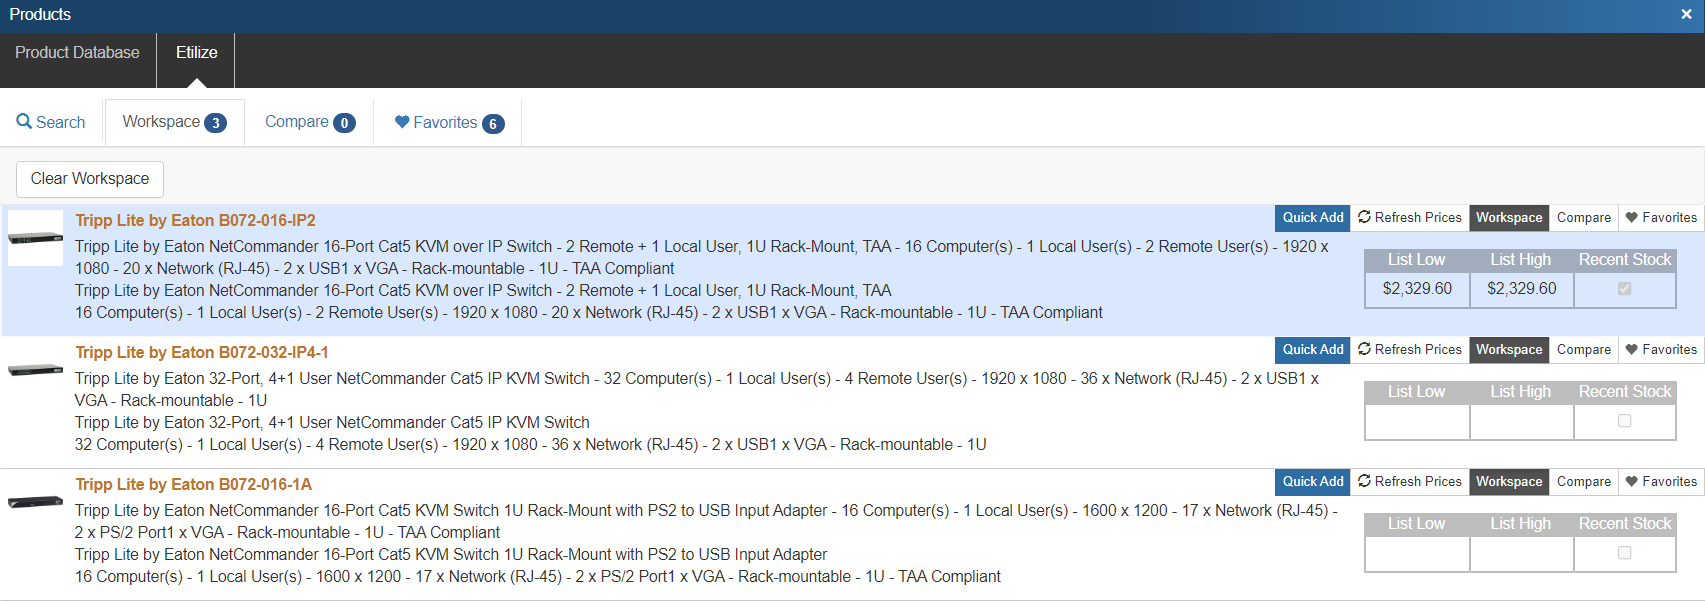Screen dimensions: 1705x603
Task: Quick Add the B072-016-IP2 product
Action: point(1312,218)
